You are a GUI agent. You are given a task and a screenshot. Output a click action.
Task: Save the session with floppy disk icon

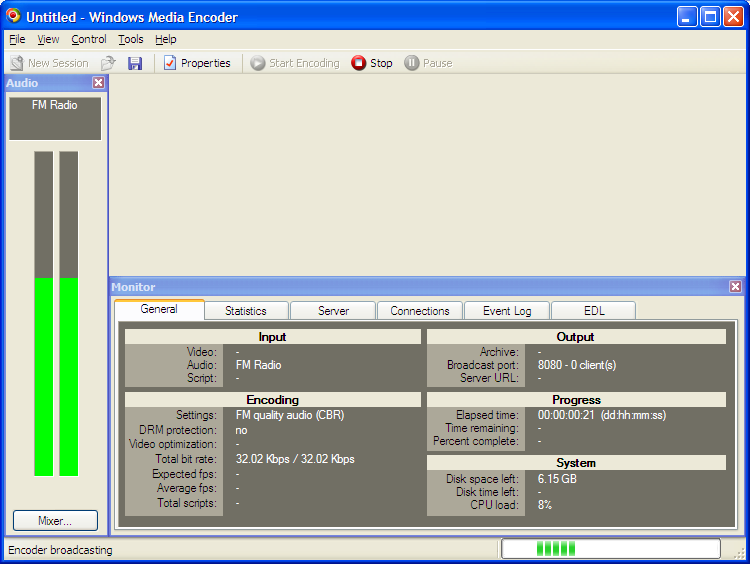tap(135, 63)
